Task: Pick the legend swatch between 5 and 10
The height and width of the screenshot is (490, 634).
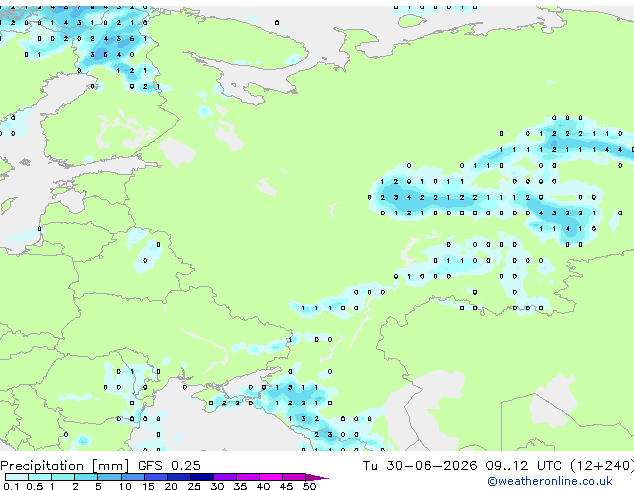Action: [110, 477]
